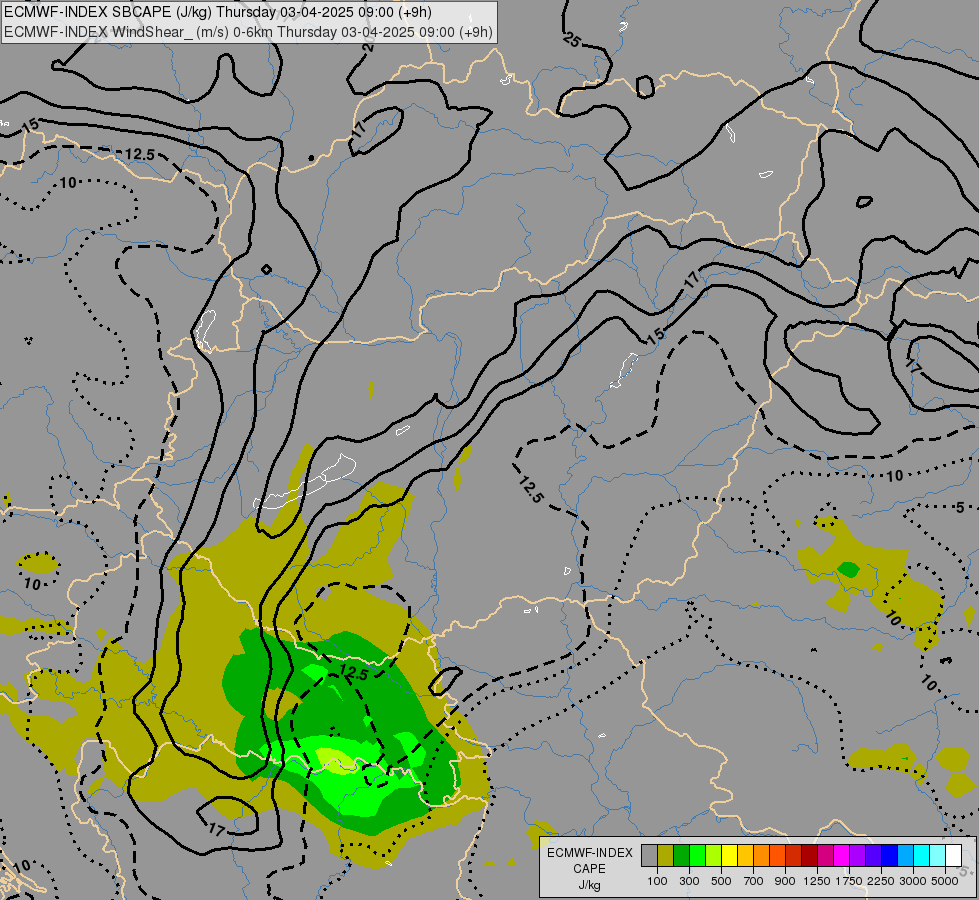The width and height of the screenshot is (979, 900).
Task: Pick the pure blue legend swatch
Action: (890, 856)
